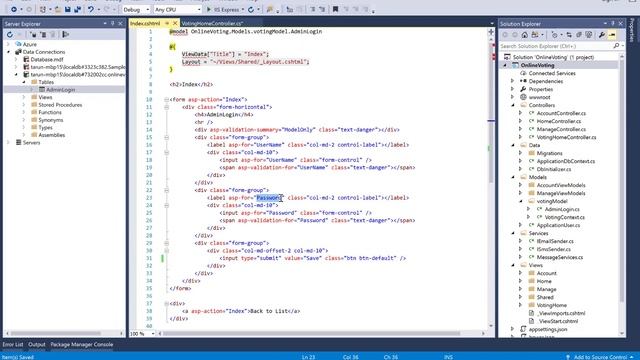The image size is (640, 360).
Task: Select IEmailSender.cs in Services
Action: tap(555, 241)
